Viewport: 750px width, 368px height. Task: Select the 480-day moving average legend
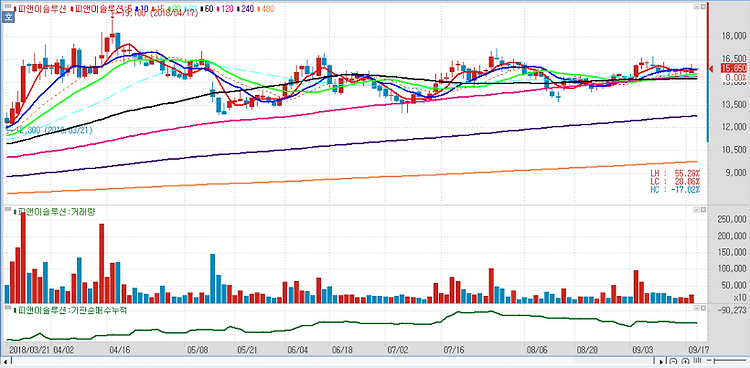click(x=266, y=9)
